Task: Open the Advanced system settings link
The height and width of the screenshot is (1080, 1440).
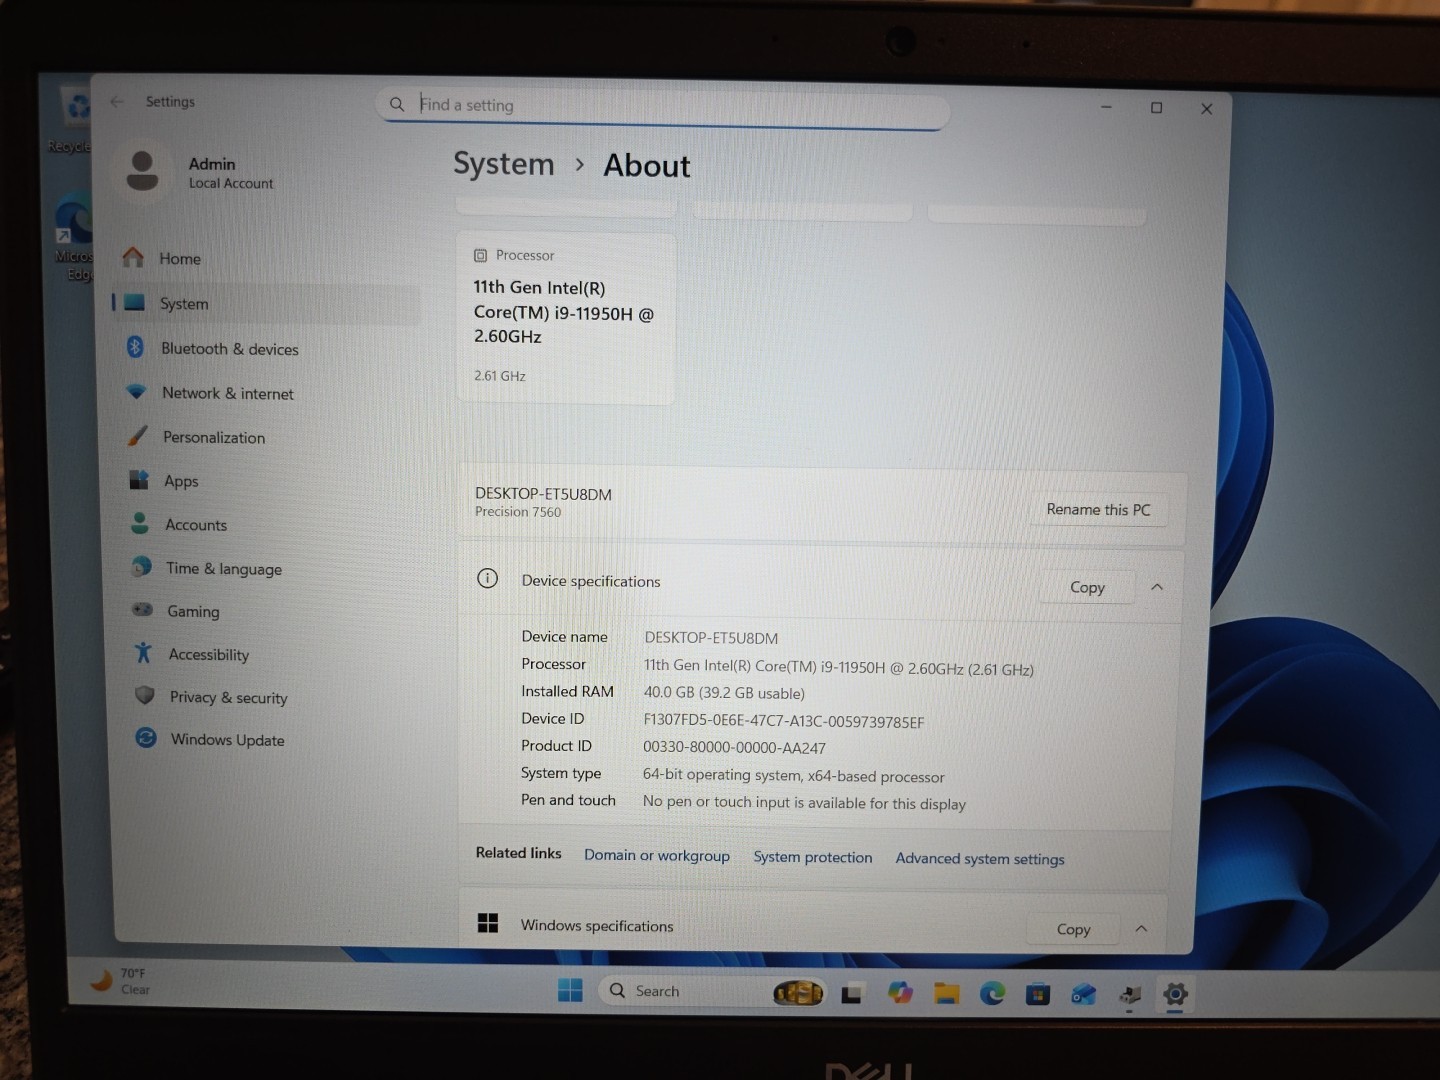Action: click(x=980, y=859)
